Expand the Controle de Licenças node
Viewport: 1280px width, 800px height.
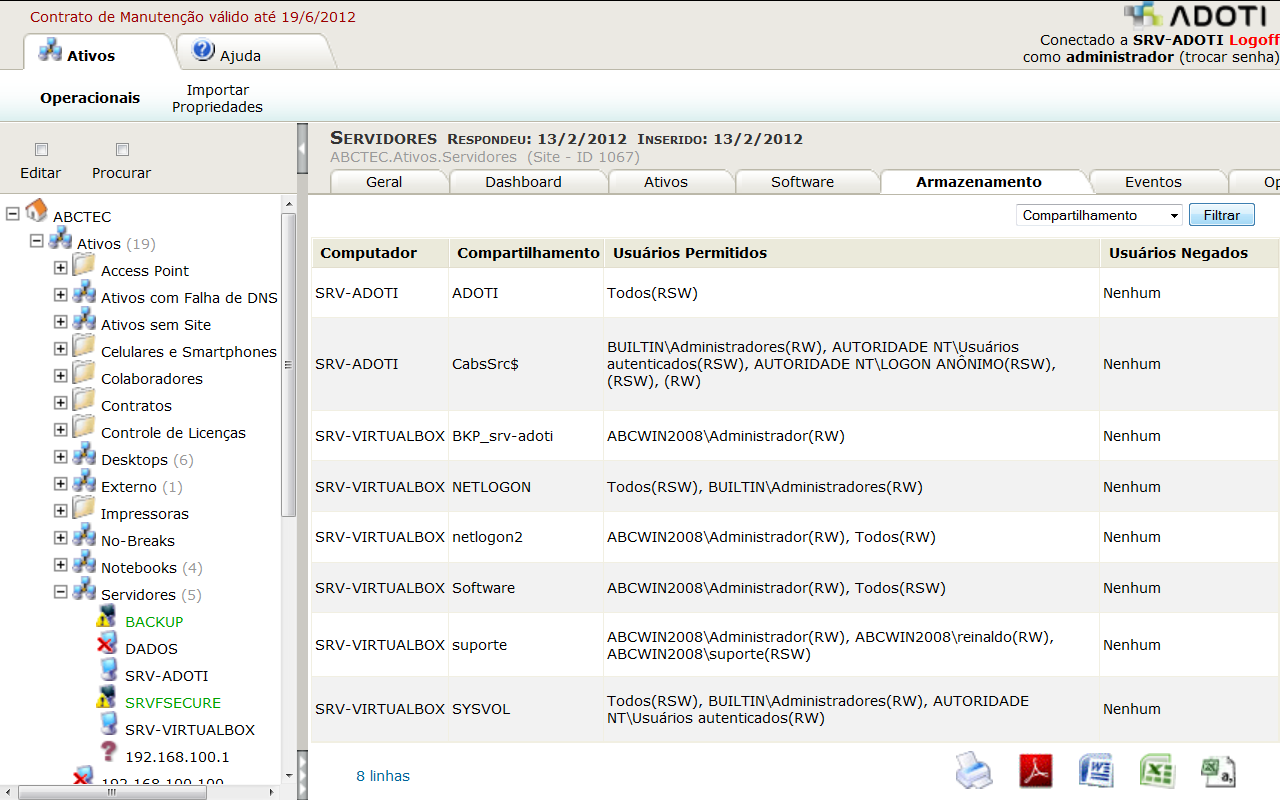[61, 430]
